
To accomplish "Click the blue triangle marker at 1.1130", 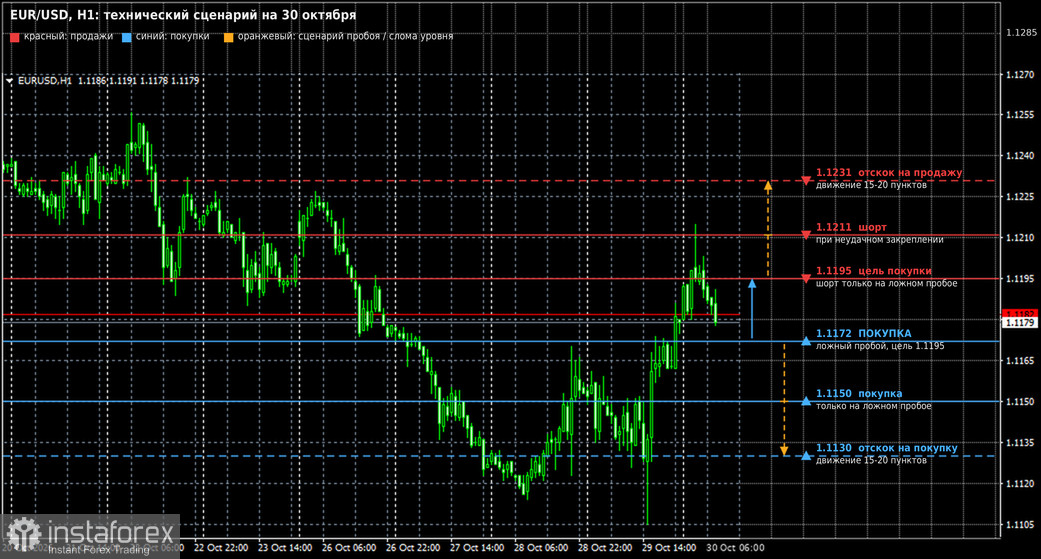I will pos(806,455).
